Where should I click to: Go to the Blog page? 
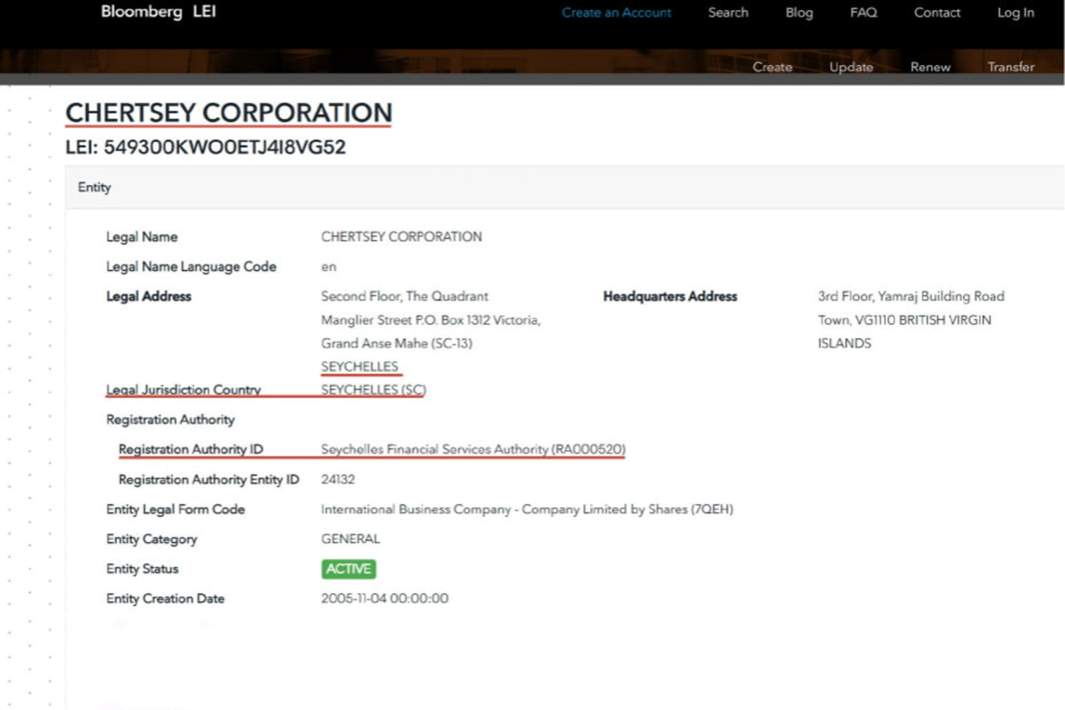(799, 13)
